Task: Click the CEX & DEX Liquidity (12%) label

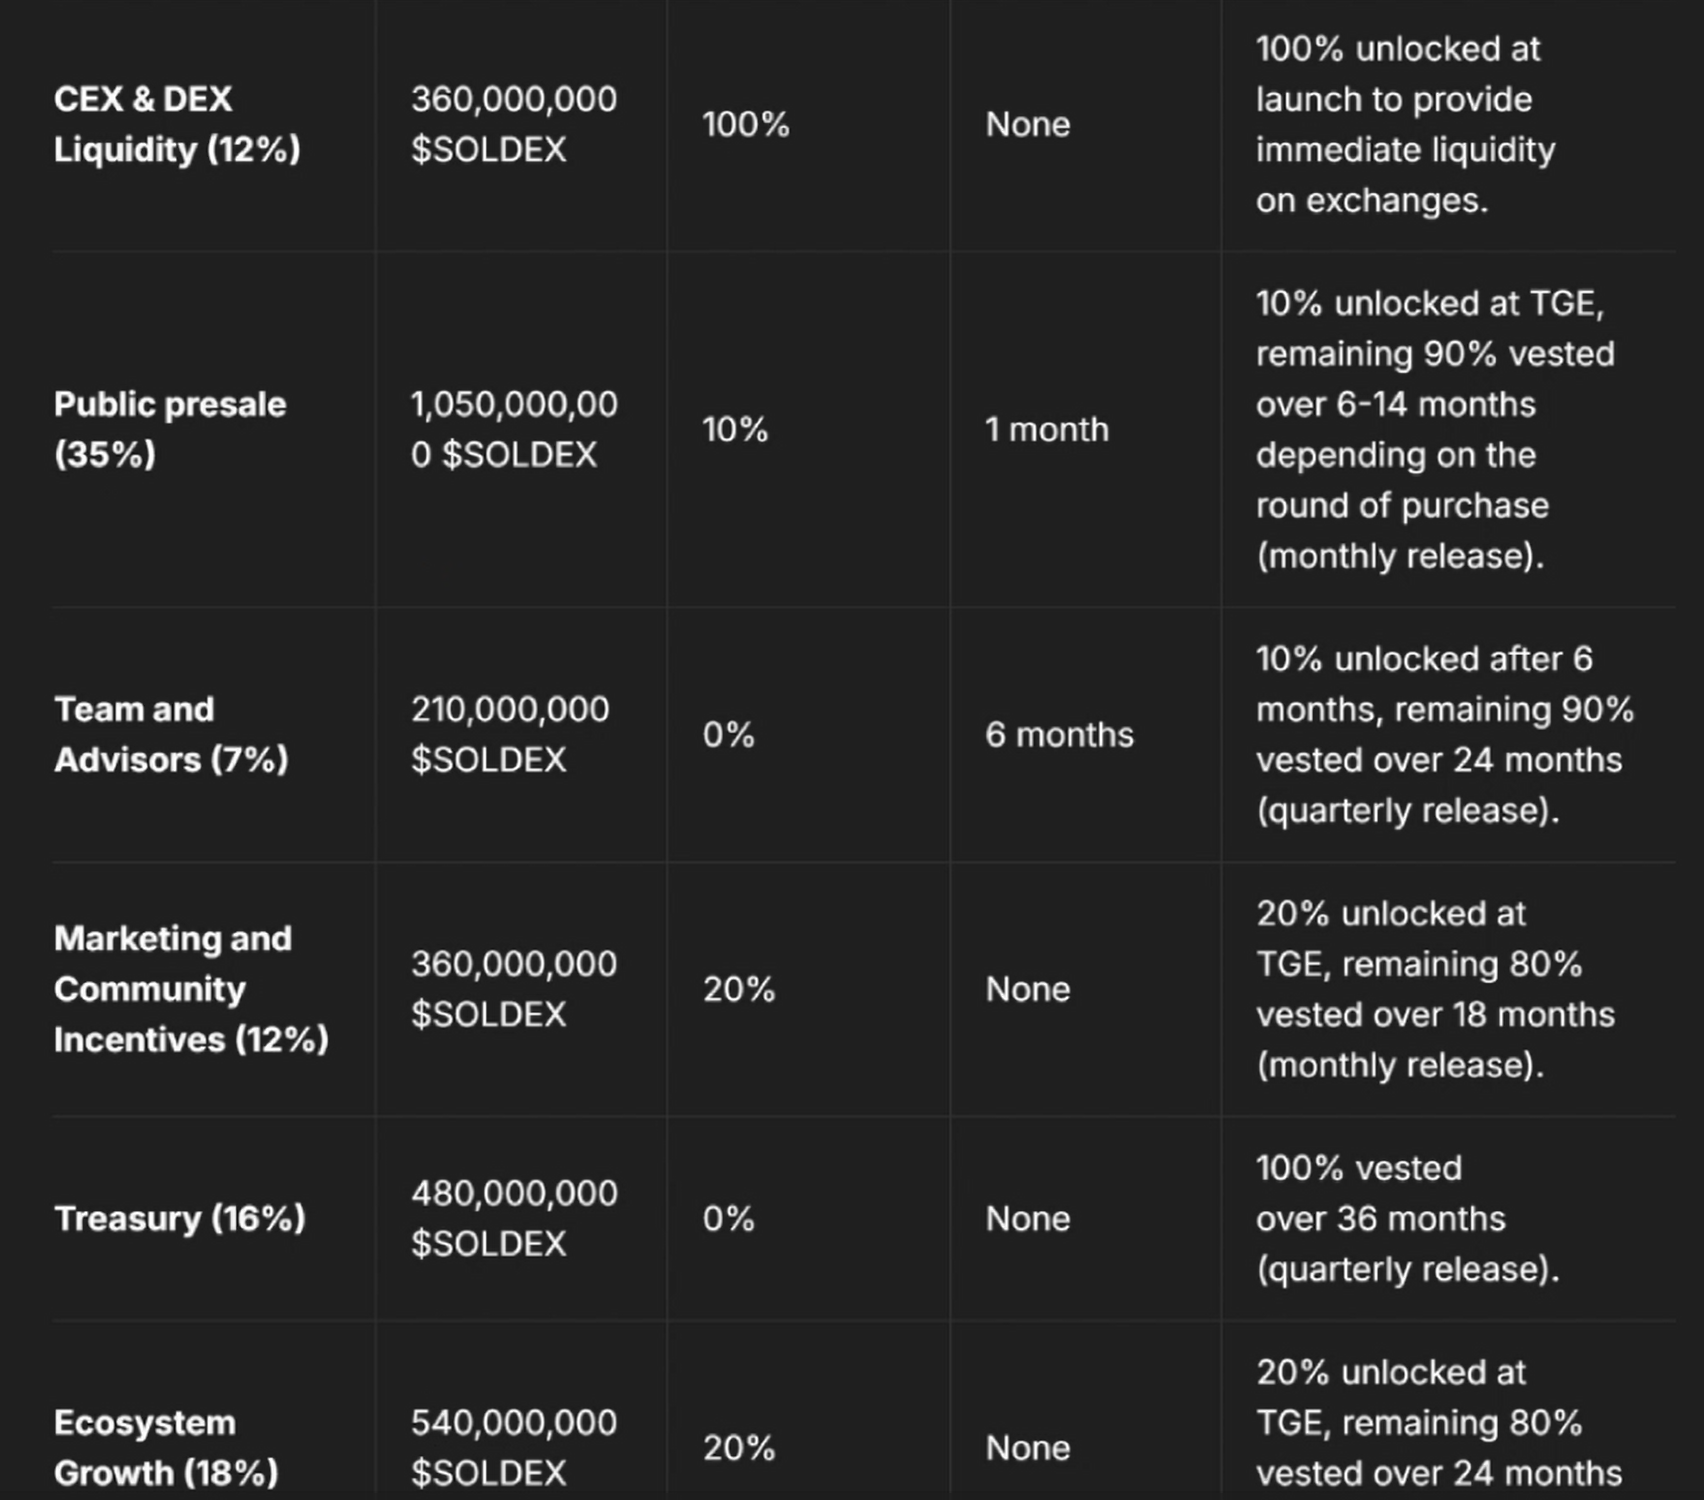Action: click(x=177, y=124)
